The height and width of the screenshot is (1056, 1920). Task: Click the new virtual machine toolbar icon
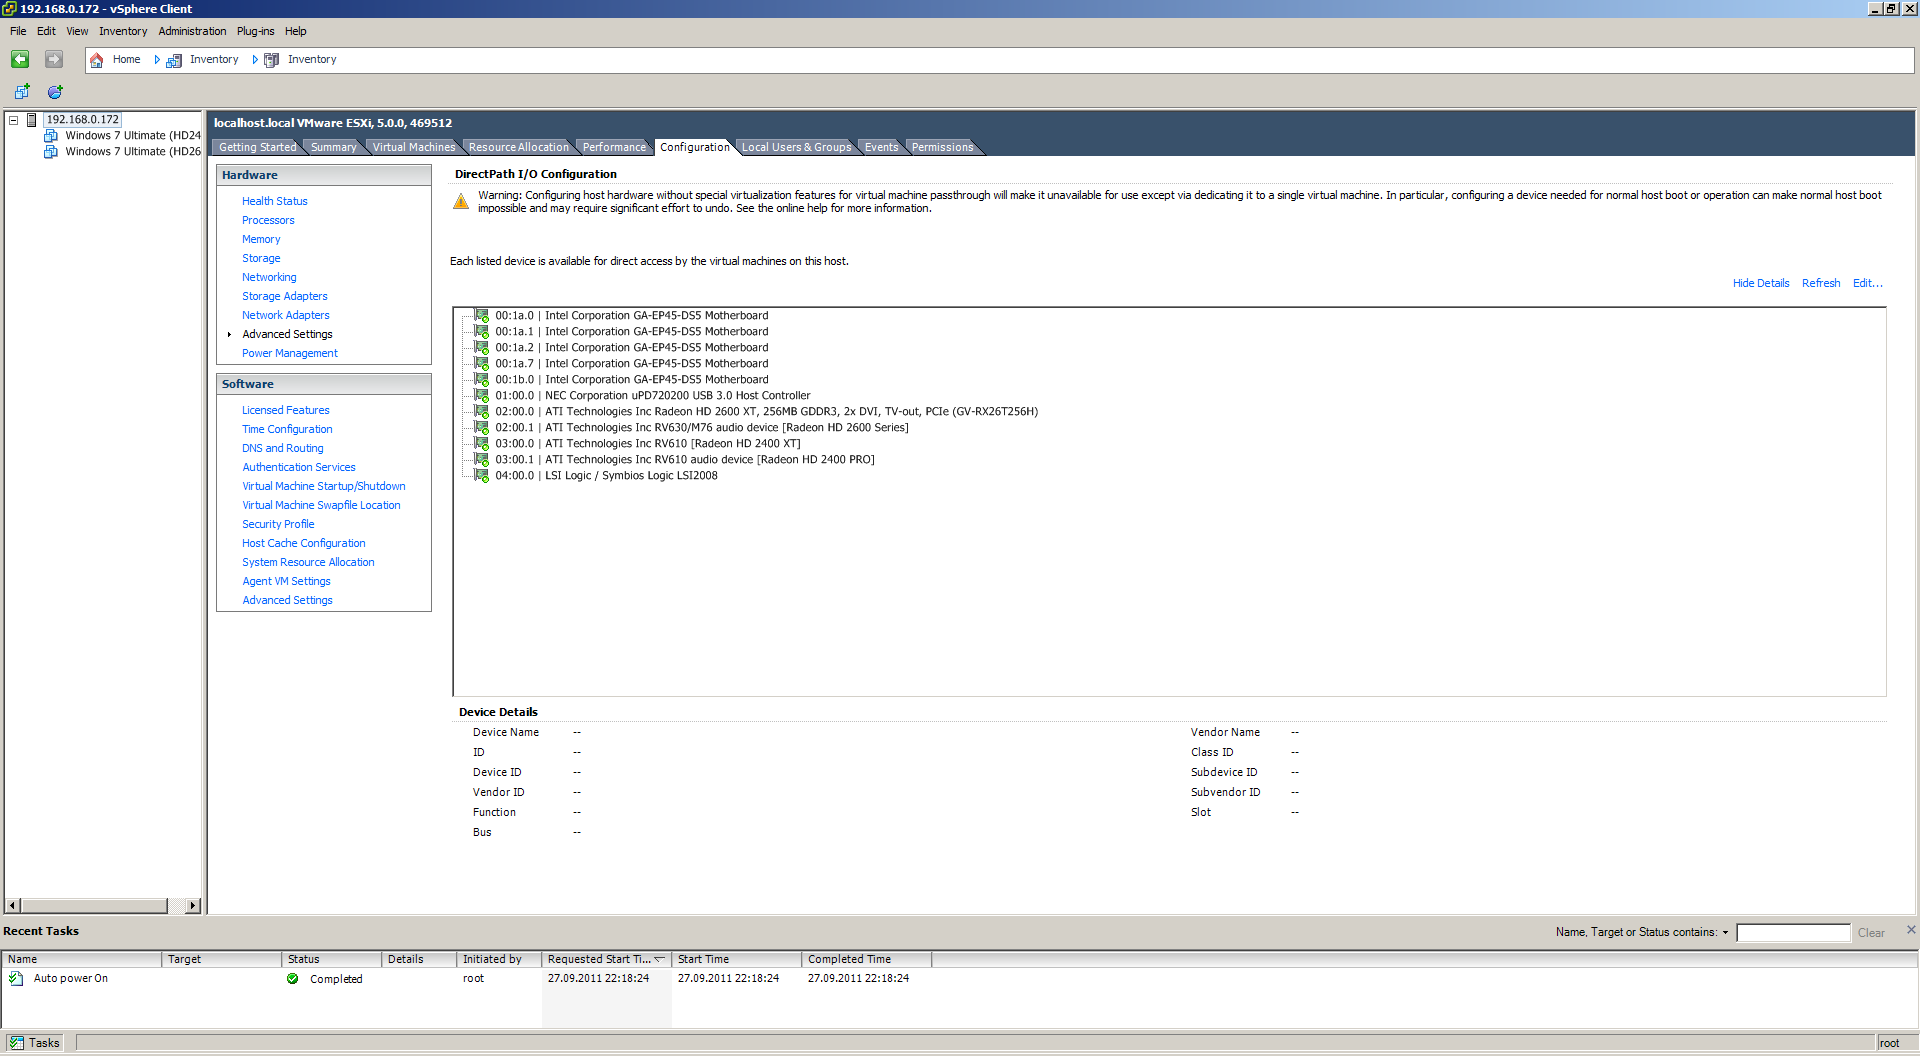22,92
